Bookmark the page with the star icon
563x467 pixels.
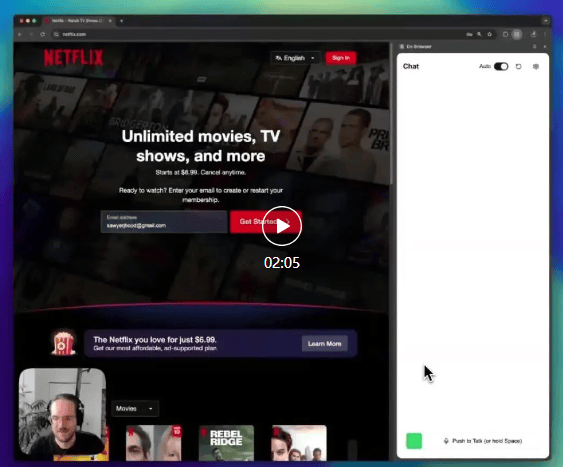click(x=489, y=34)
